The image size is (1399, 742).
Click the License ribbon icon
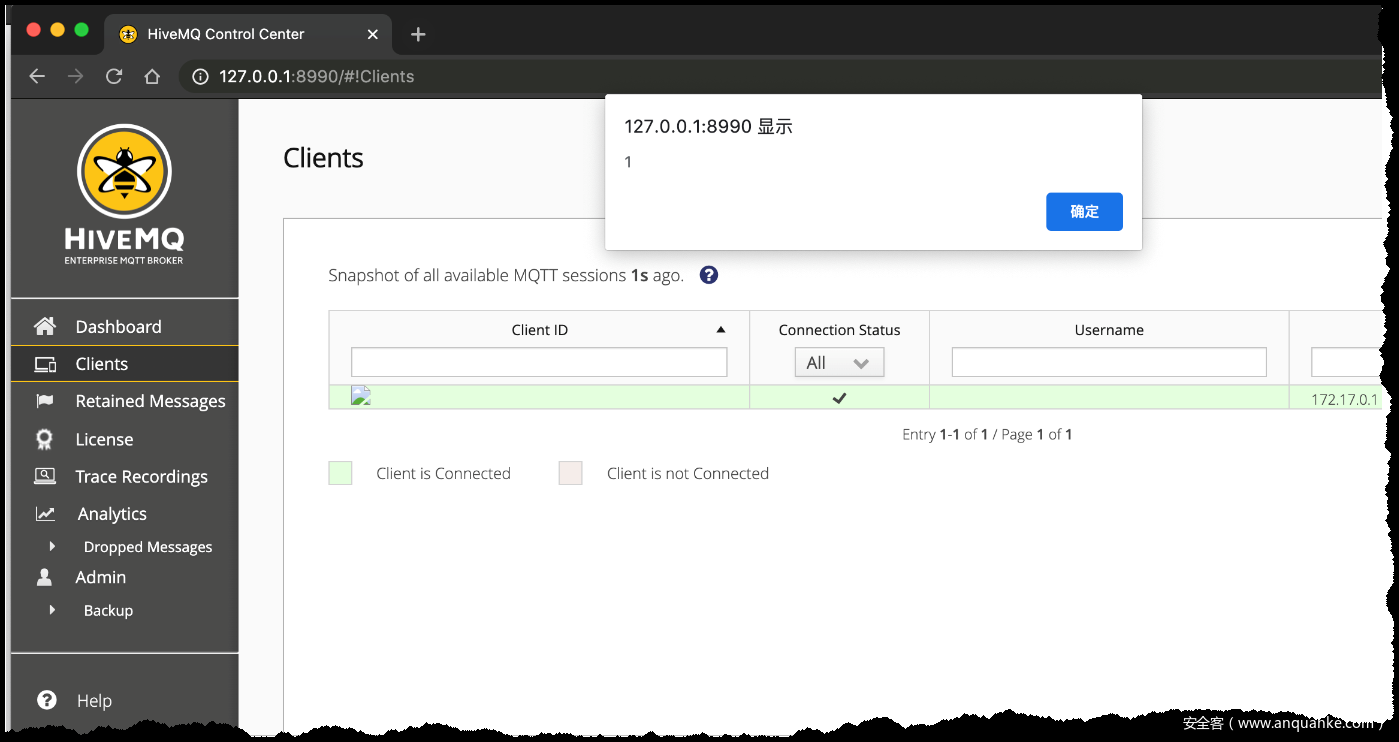pos(44,439)
